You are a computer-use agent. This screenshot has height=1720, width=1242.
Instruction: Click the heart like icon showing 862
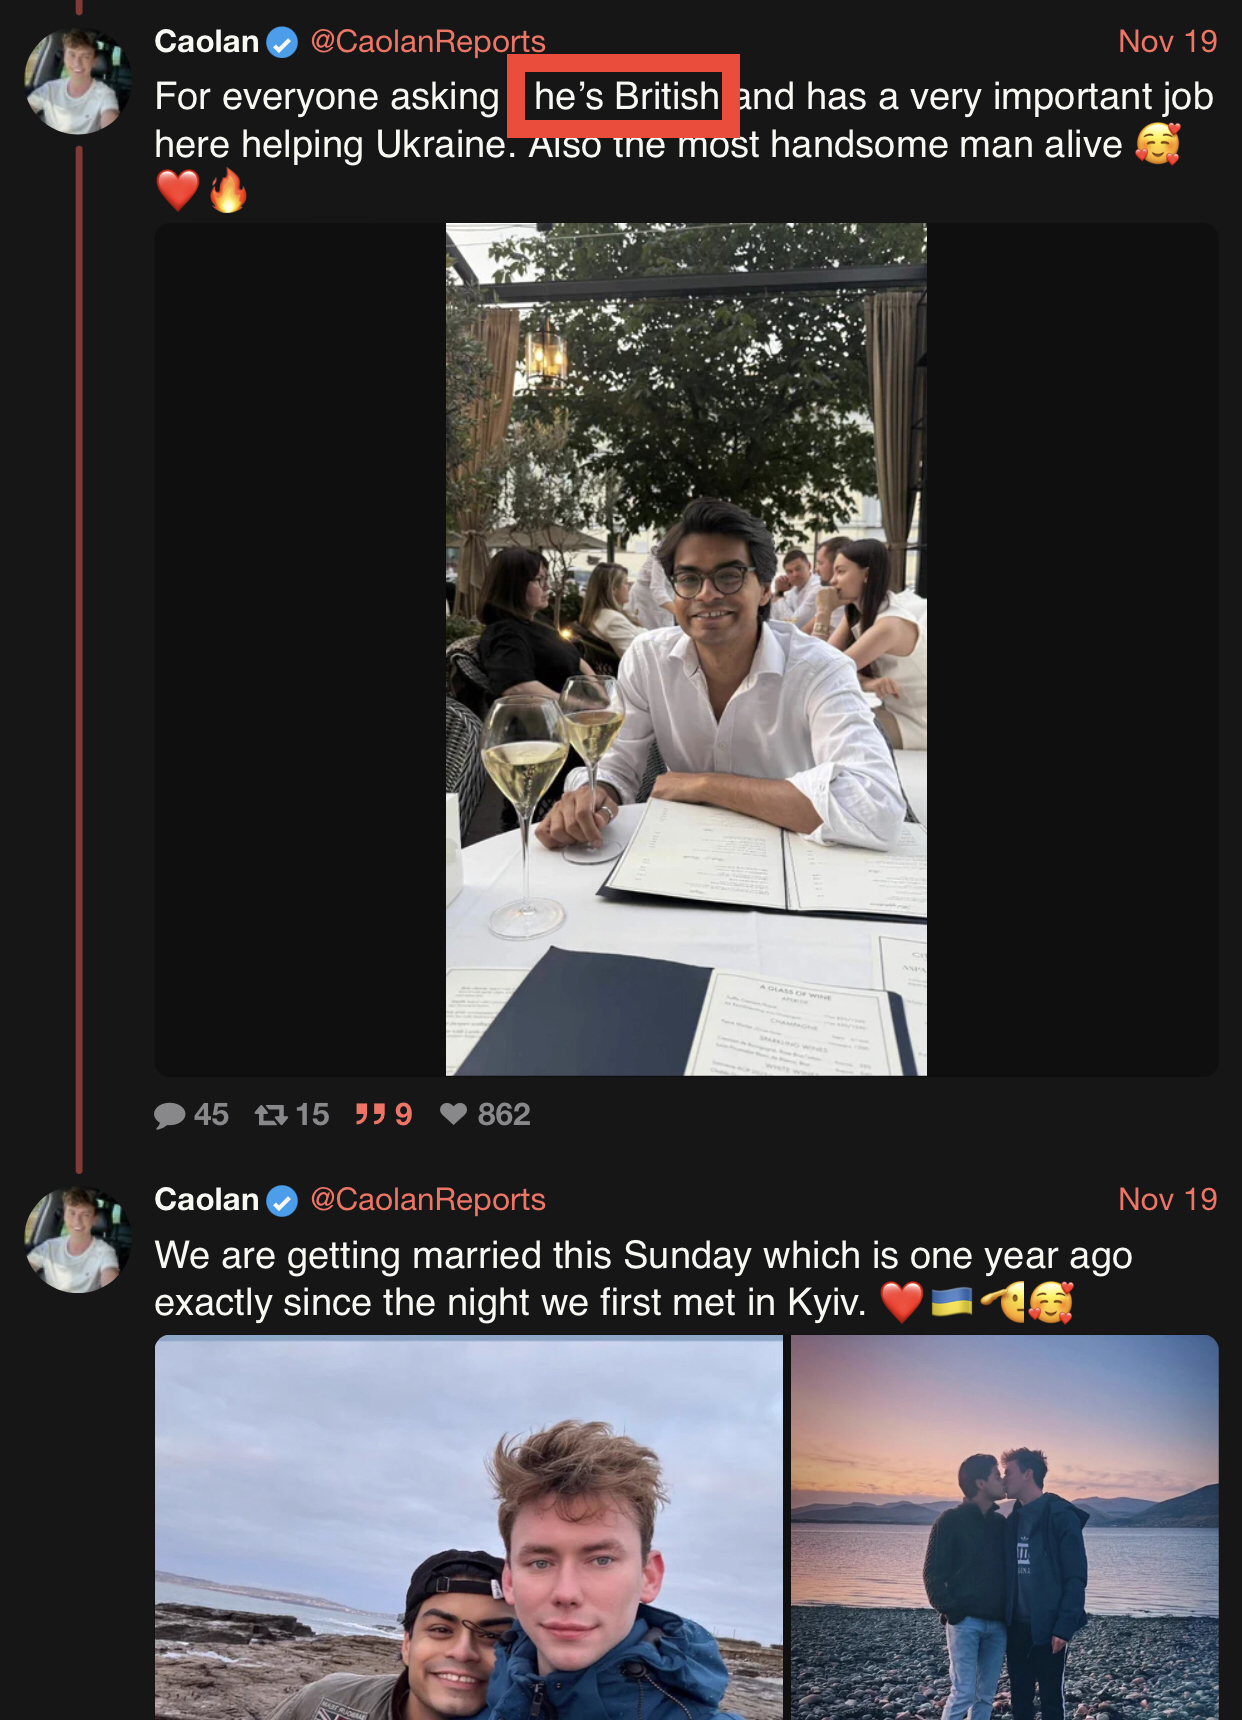click(454, 1114)
